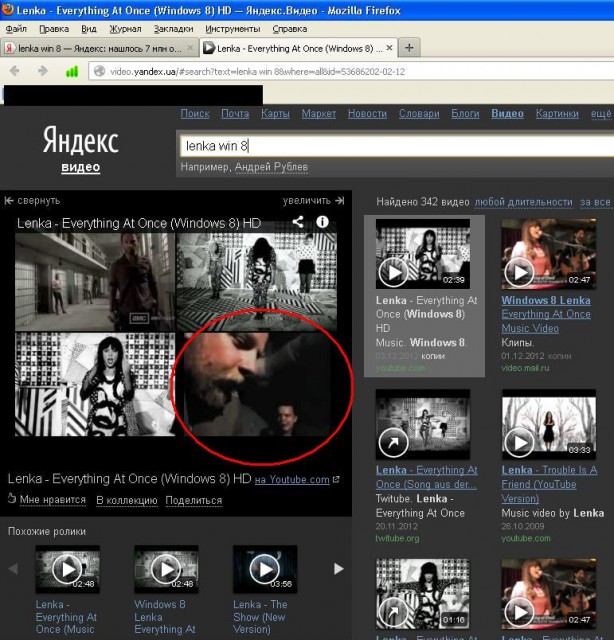Open the Правка menu
This screenshot has height=640, width=614.
(x=54, y=29)
